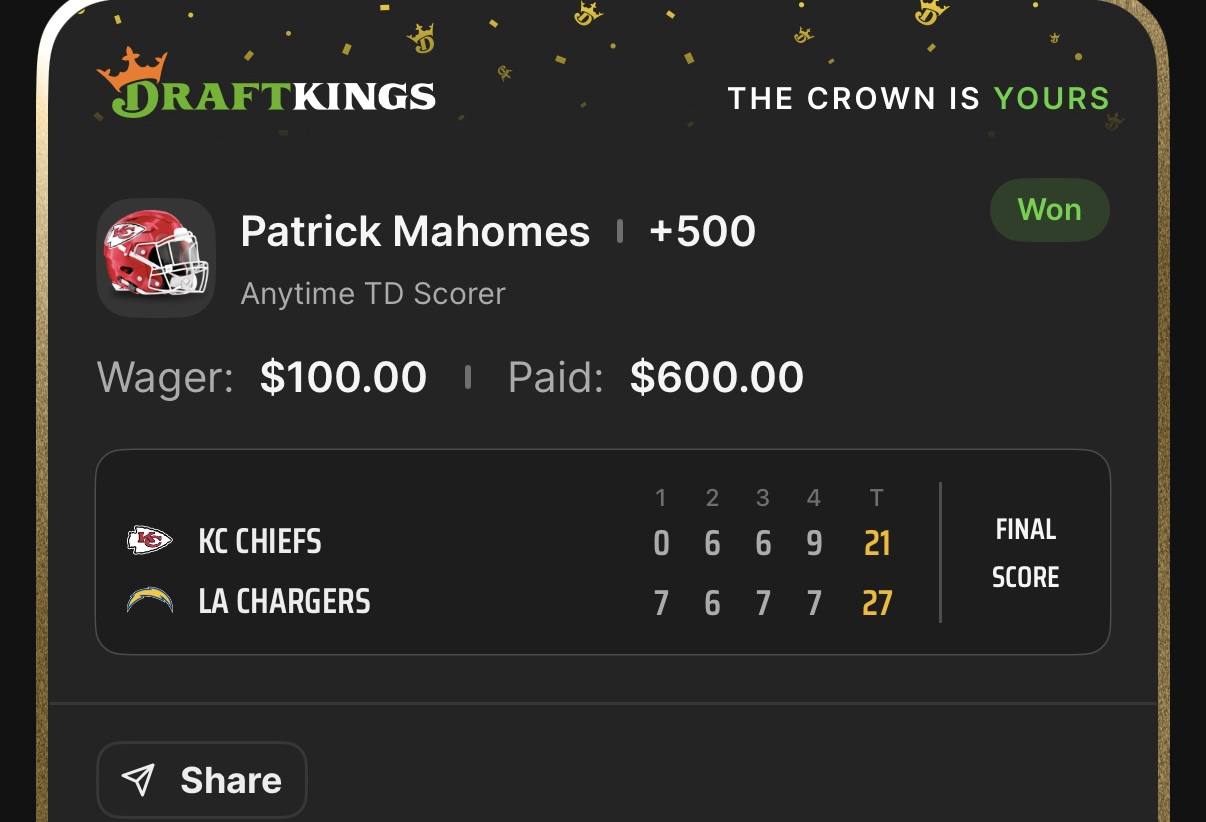Click the +500 odds value

pos(702,232)
